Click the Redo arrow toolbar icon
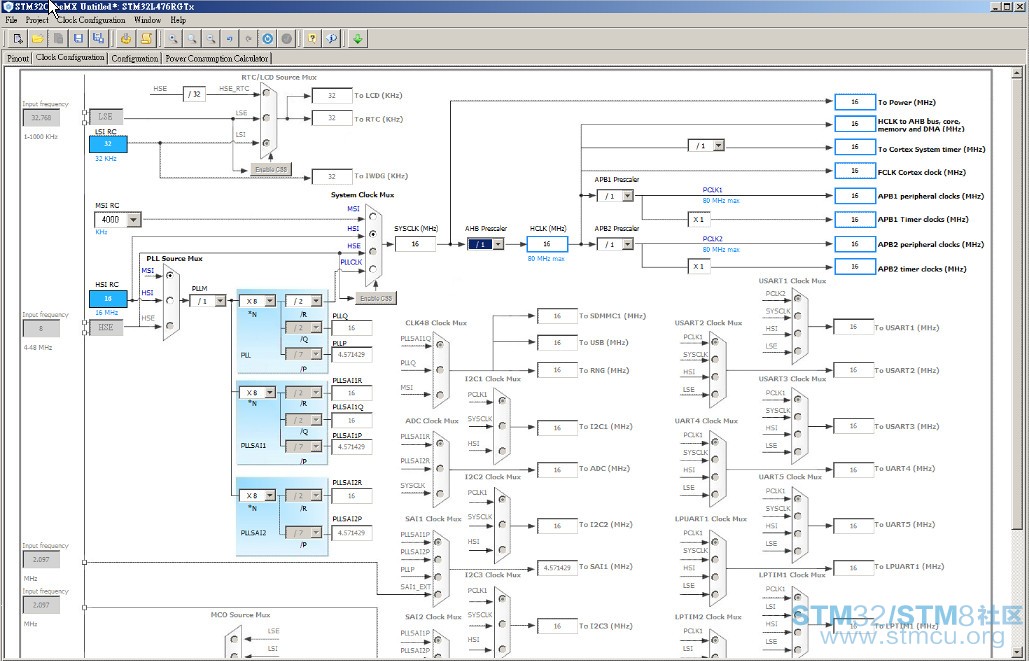Screen dimensions: 1029x661 [x=249, y=39]
